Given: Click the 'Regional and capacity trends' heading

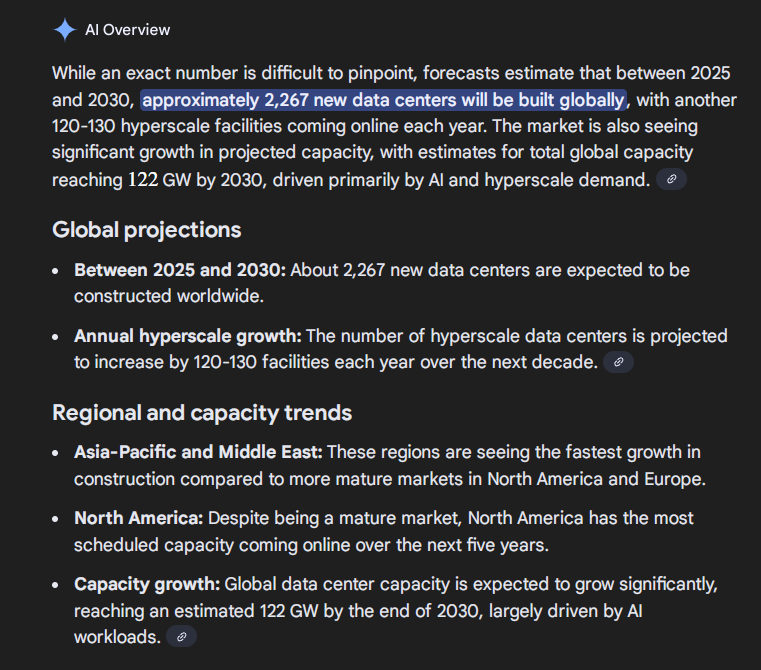Looking at the screenshot, I should (202, 413).
